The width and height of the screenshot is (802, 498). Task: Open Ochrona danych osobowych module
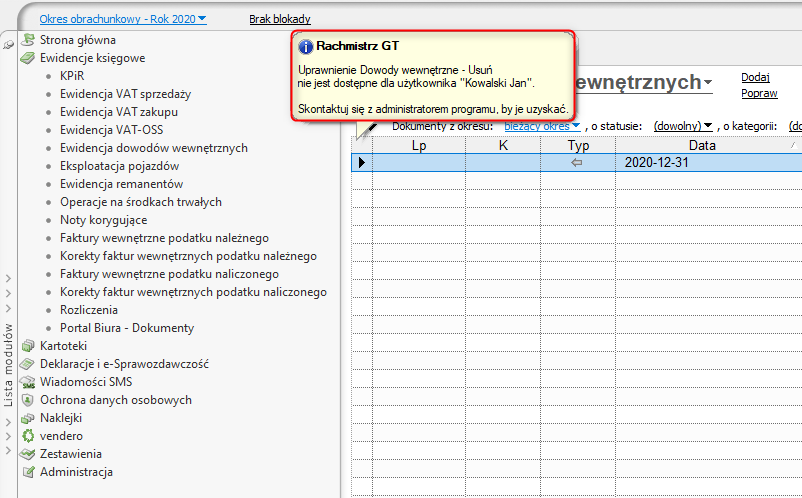tap(116, 400)
